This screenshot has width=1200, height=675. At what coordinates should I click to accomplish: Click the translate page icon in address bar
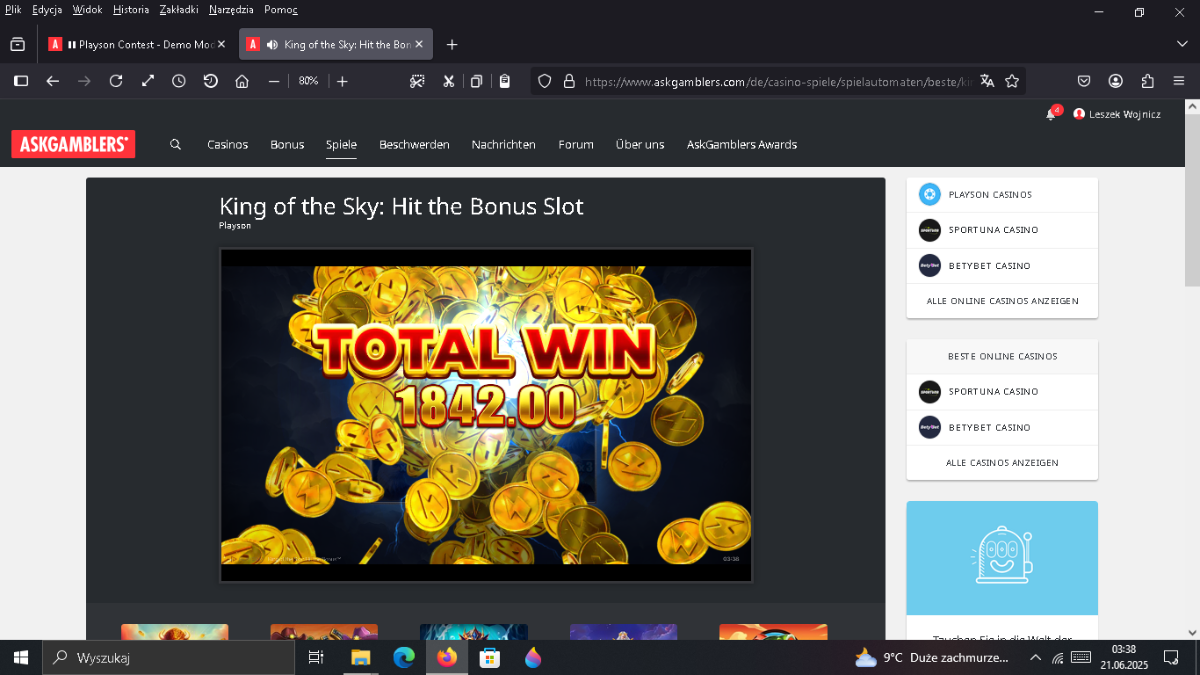(x=987, y=81)
